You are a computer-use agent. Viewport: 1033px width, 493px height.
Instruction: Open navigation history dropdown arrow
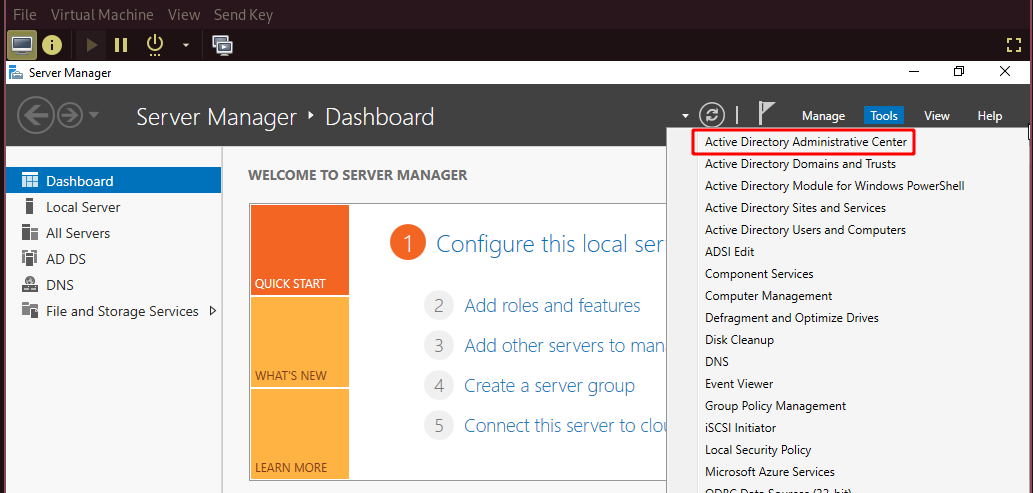coord(94,115)
